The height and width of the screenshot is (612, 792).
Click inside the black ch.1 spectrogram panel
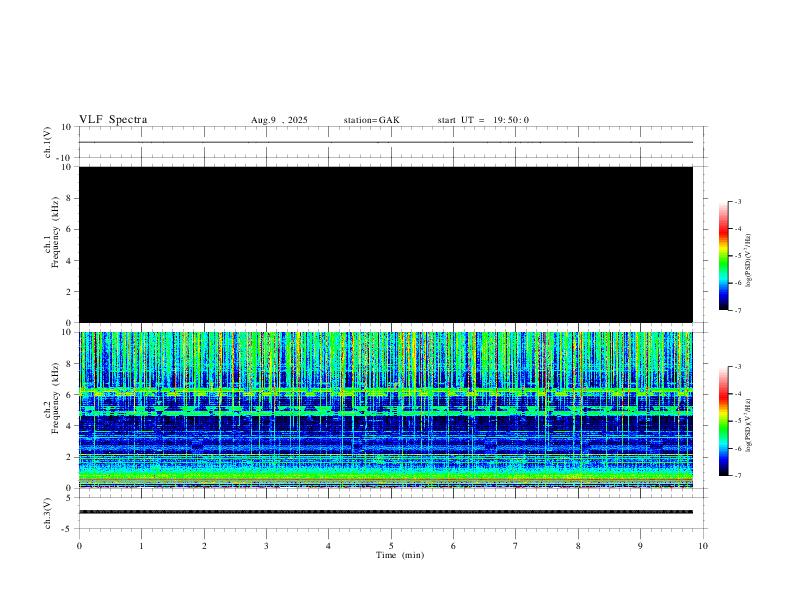click(385, 244)
